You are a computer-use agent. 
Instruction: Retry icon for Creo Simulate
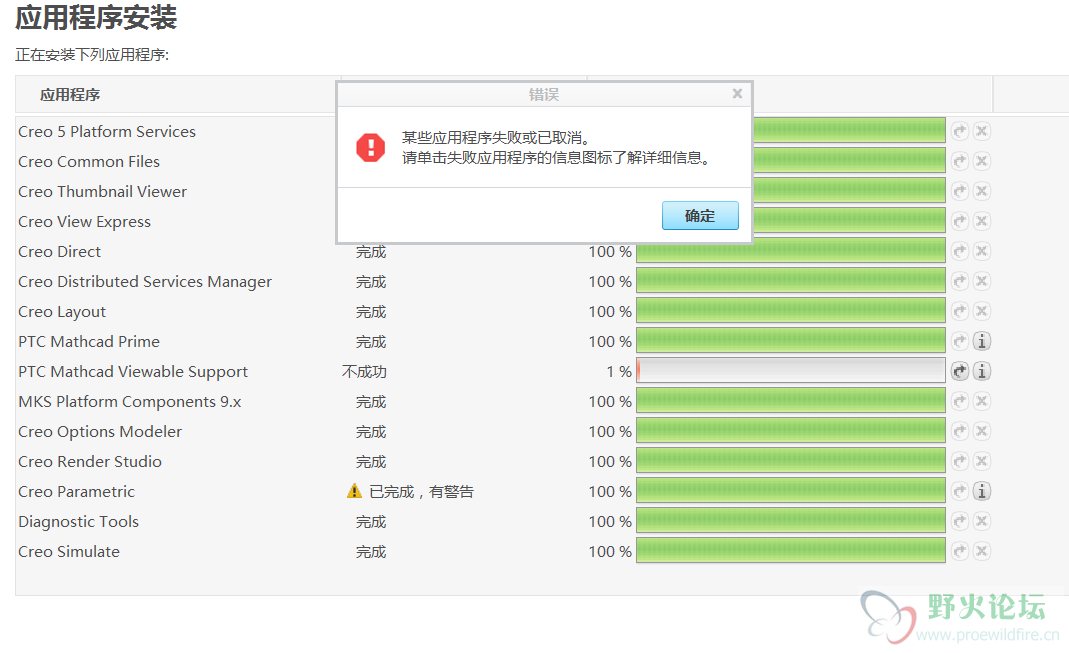coord(960,551)
